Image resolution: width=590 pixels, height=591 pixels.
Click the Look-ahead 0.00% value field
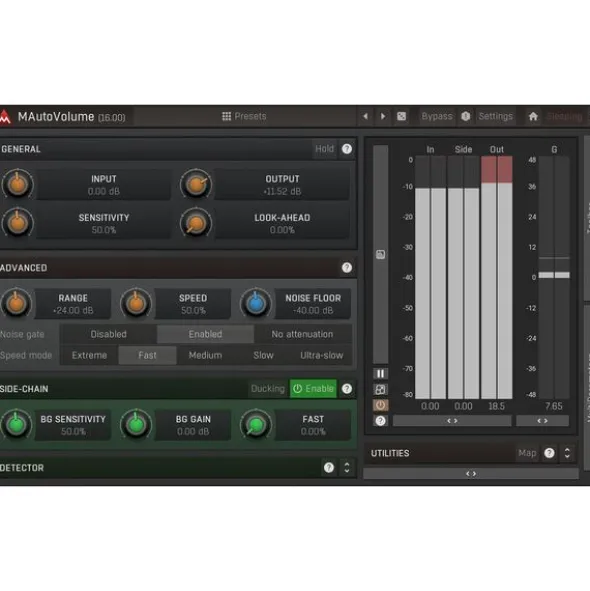coord(282,224)
